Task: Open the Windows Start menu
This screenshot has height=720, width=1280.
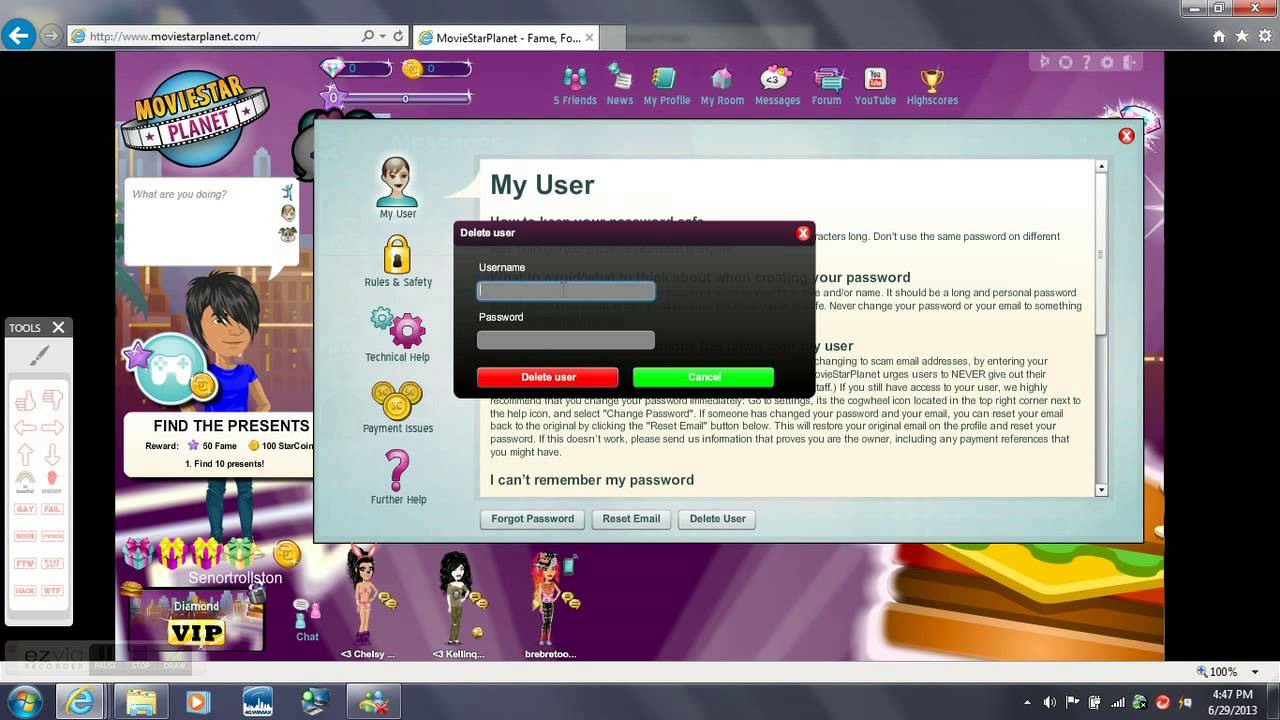Action: coord(24,701)
